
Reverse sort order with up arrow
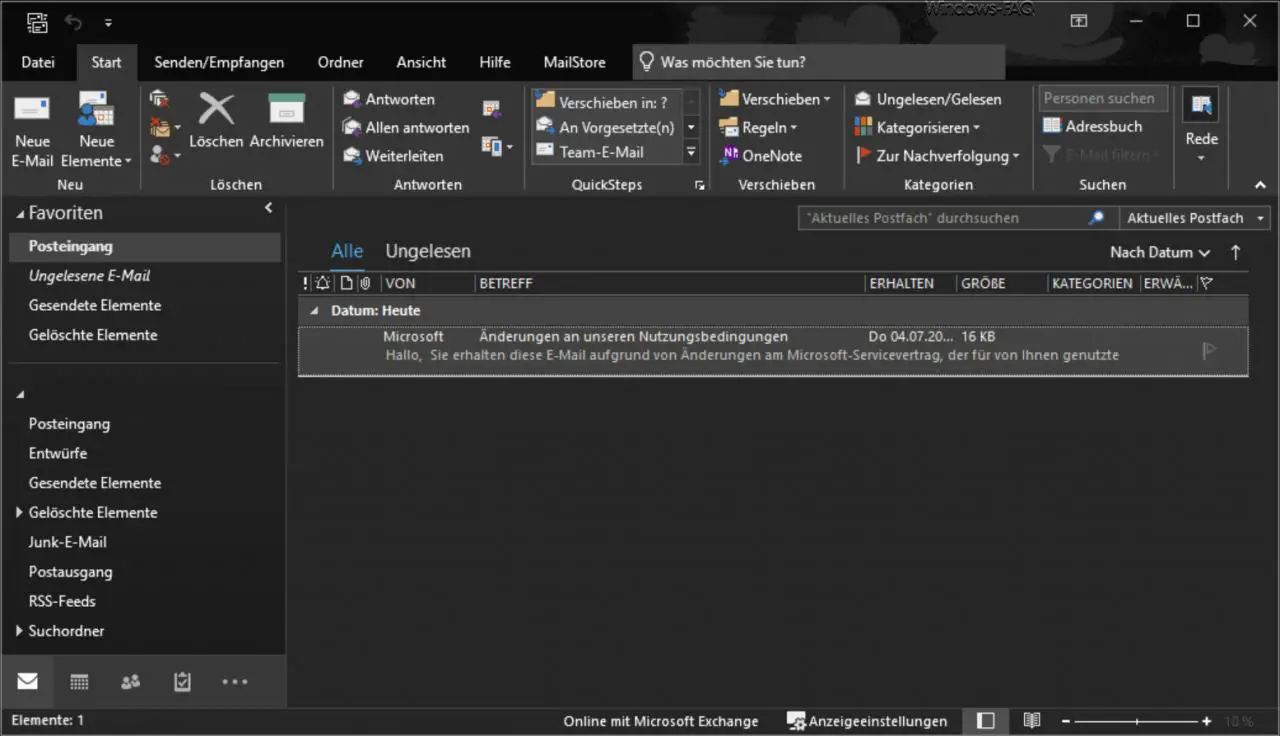pyautogui.click(x=1236, y=253)
